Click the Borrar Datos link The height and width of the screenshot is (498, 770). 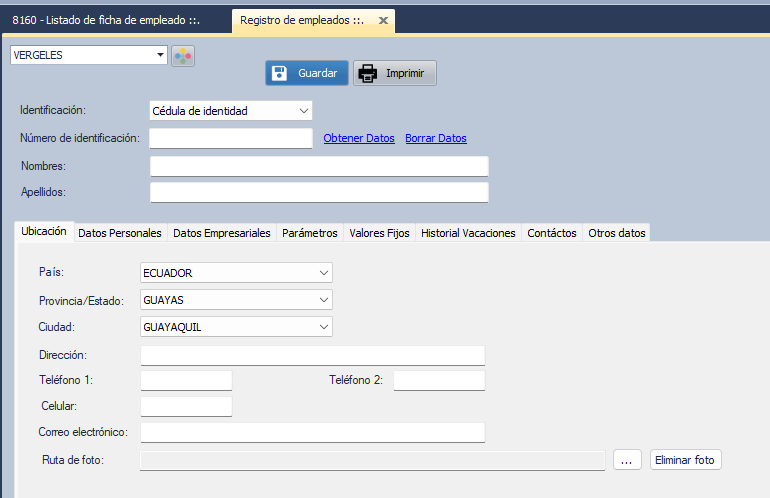[436, 138]
